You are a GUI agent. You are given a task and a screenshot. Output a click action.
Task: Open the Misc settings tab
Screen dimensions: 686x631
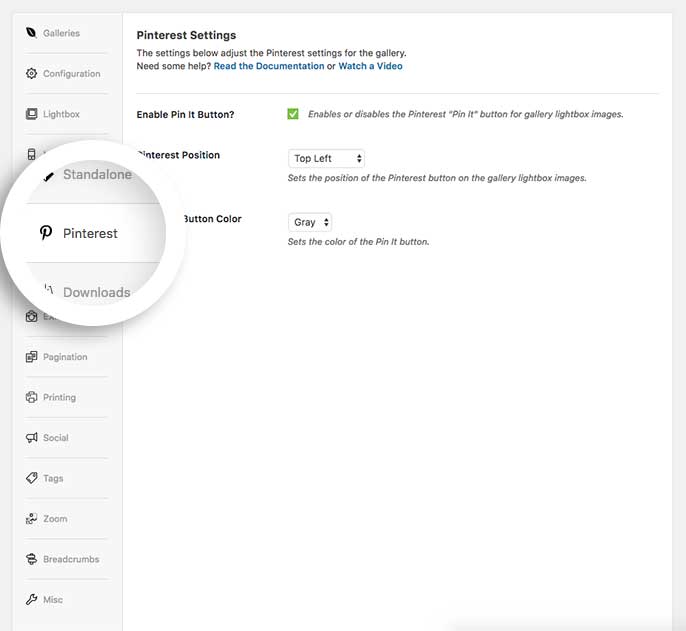(x=53, y=599)
